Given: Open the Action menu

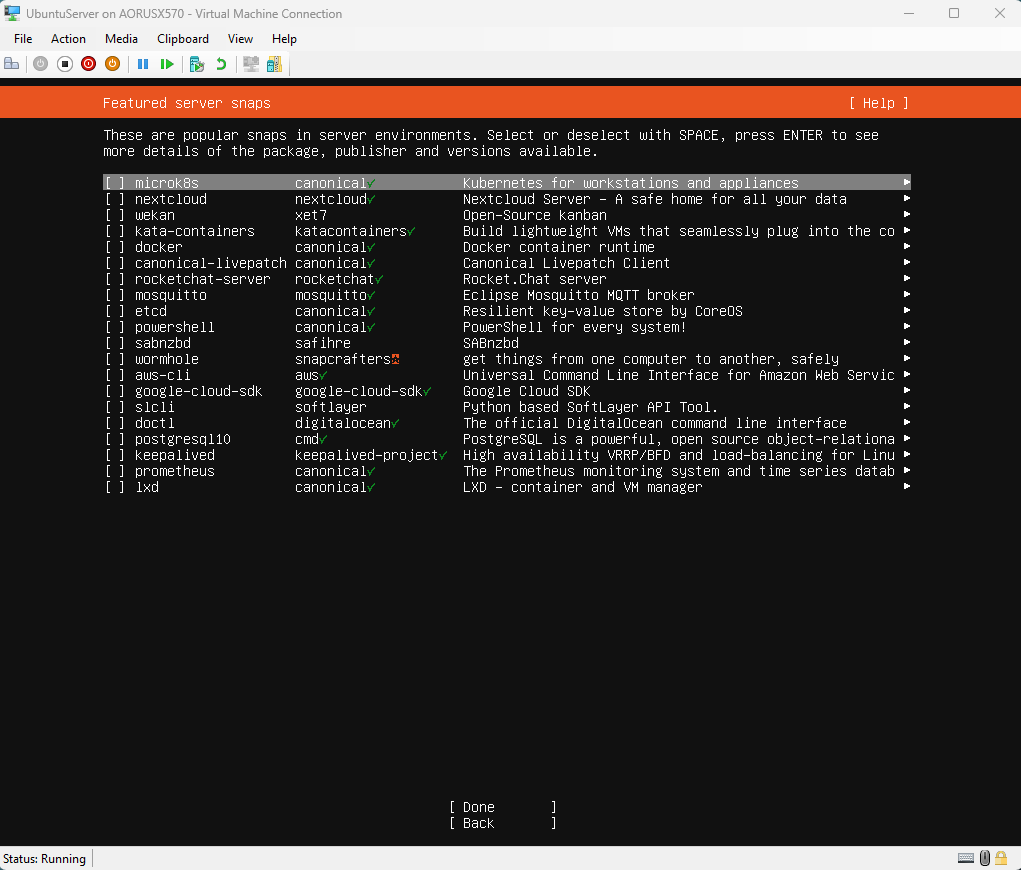Looking at the screenshot, I should tap(68, 39).
